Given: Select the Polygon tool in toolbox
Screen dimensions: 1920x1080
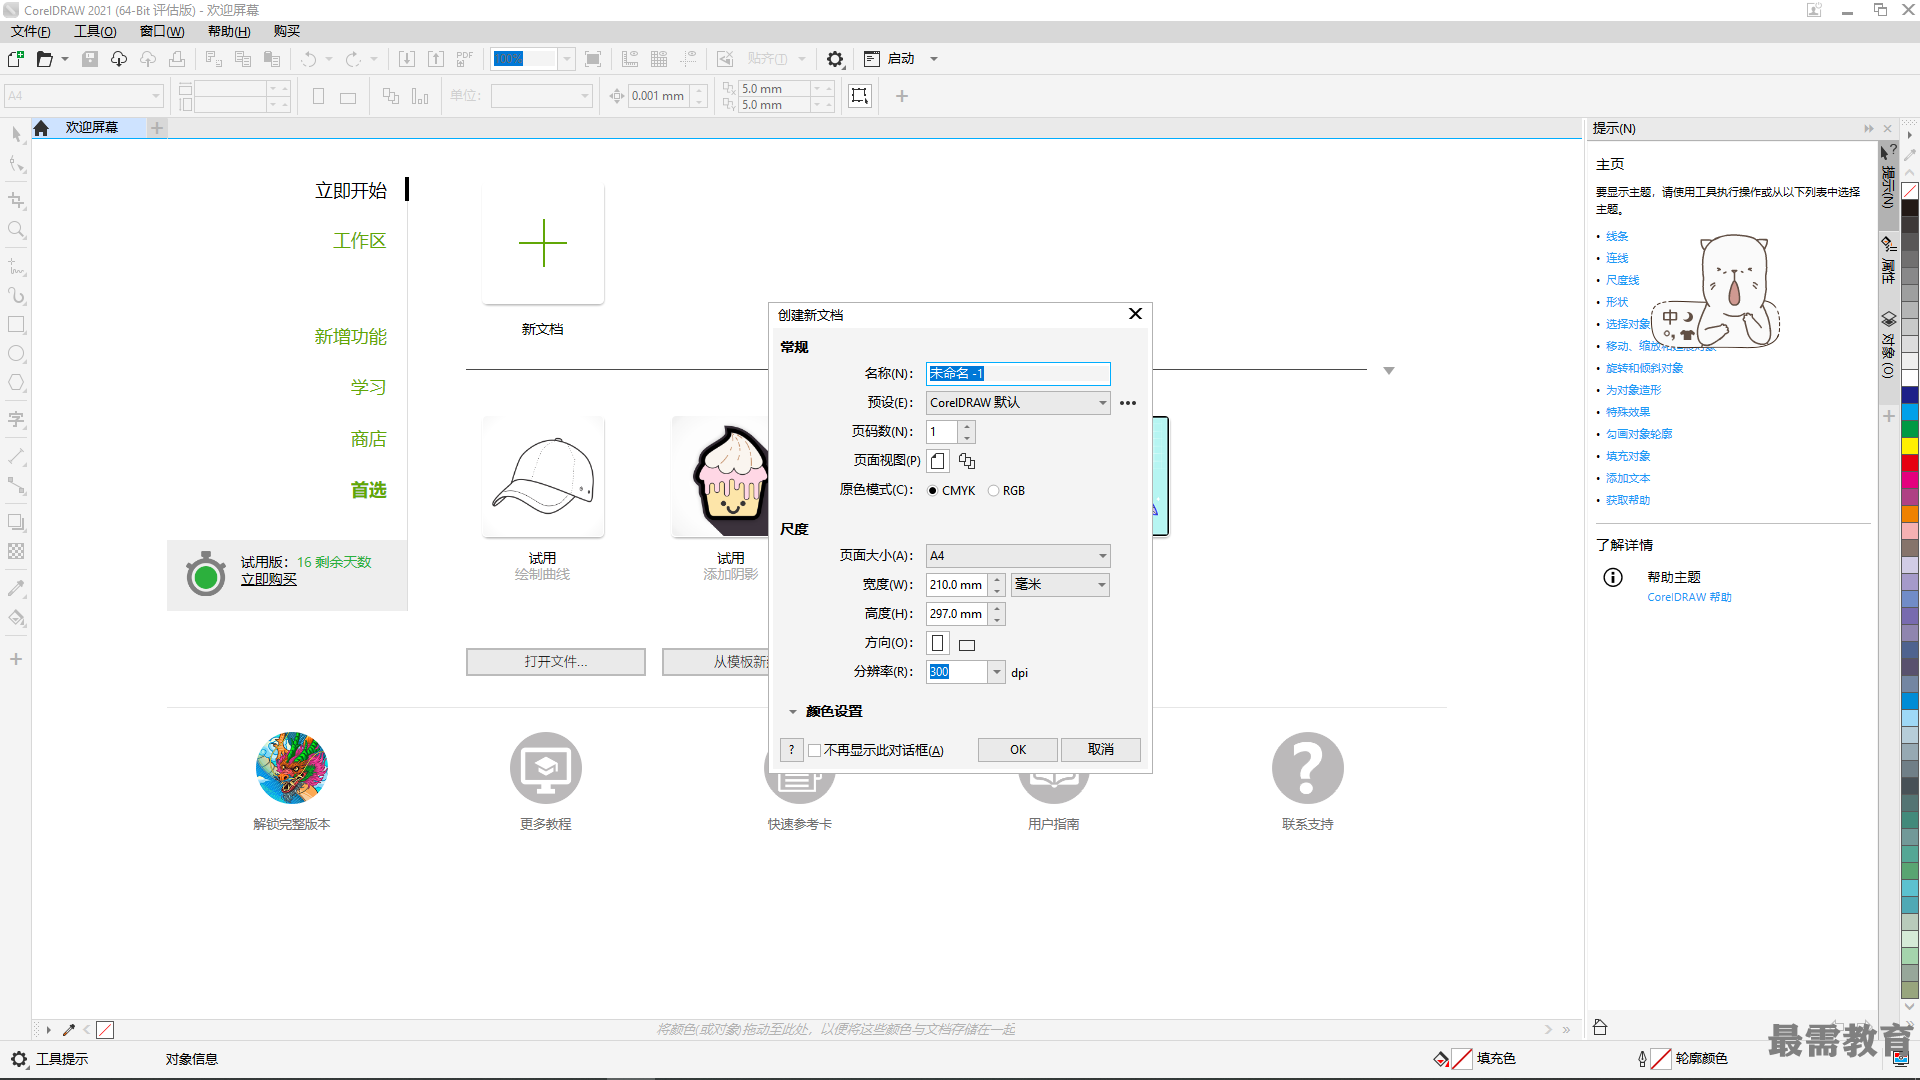Looking at the screenshot, I should 16,382.
